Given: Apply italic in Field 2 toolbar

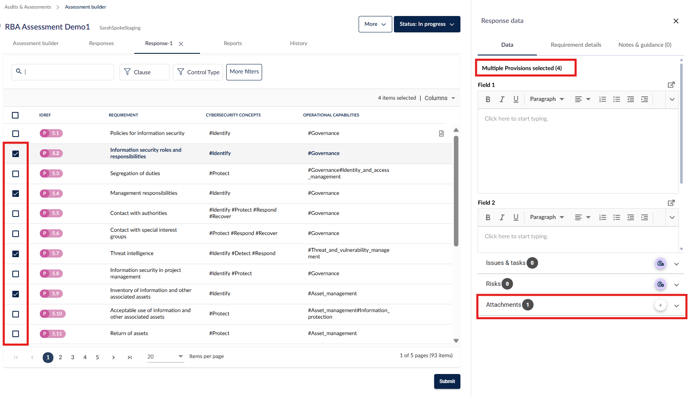Looking at the screenshot, I should pyautogui.click(x=502, y=217).
